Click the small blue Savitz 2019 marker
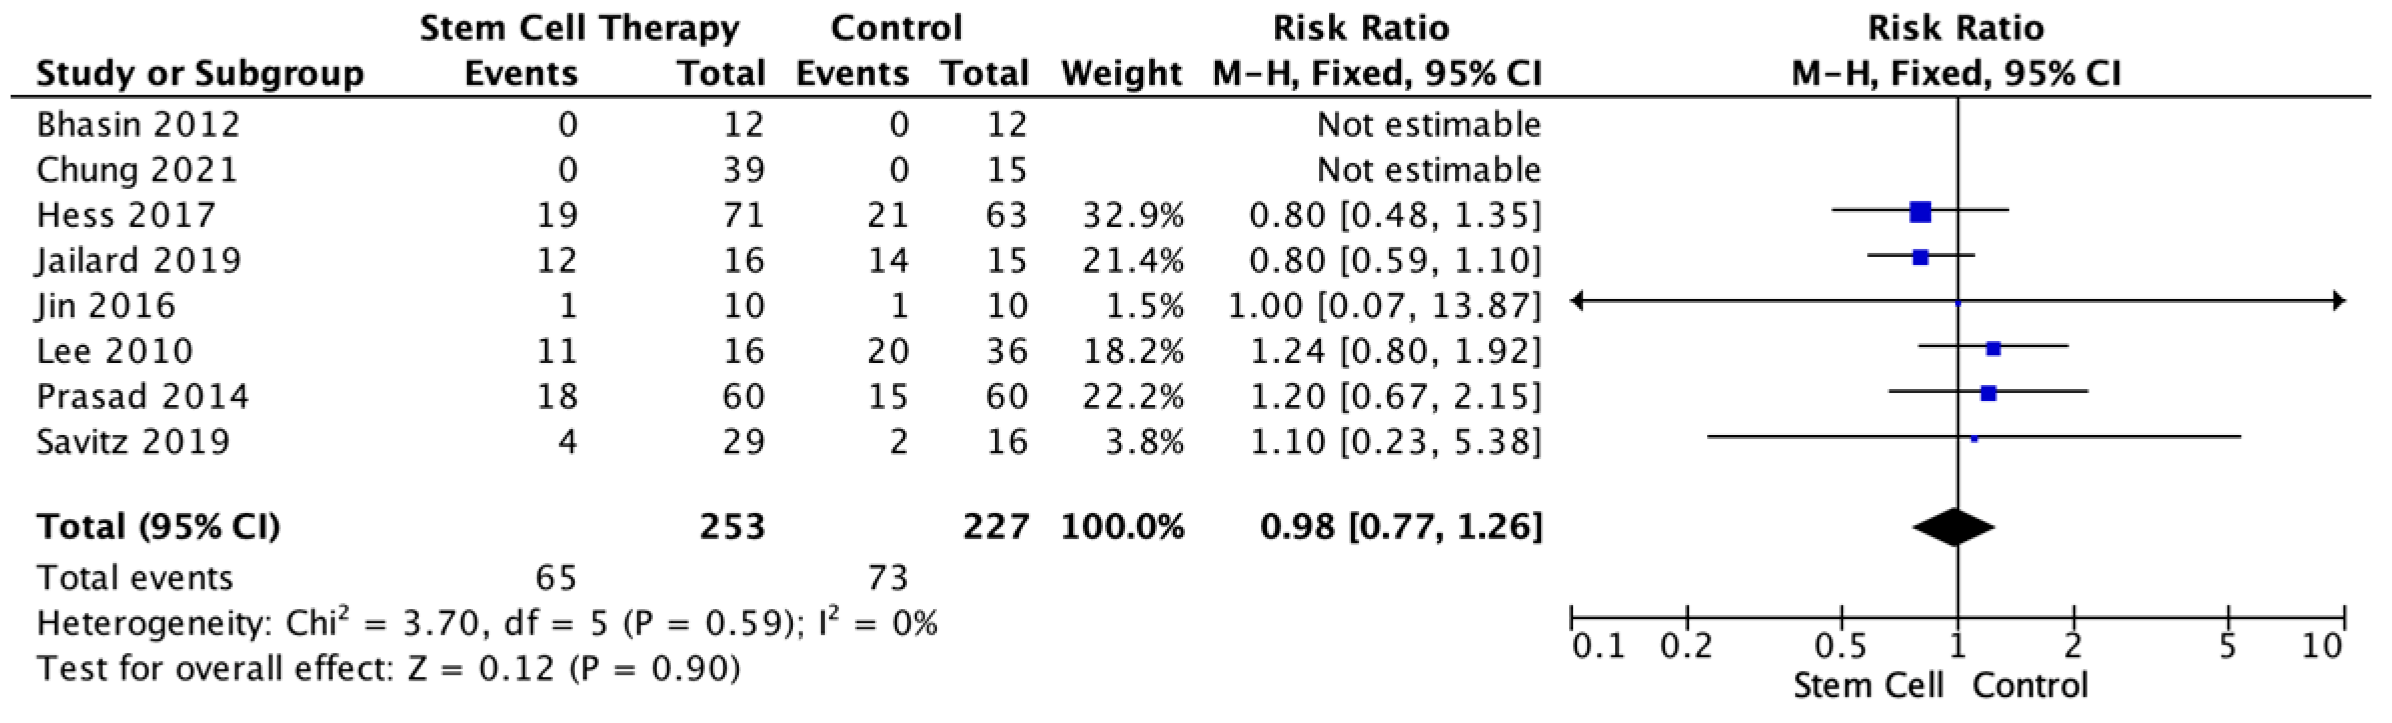The height and width of the screenshot is (723, 2392). [x=1973, y=438]
